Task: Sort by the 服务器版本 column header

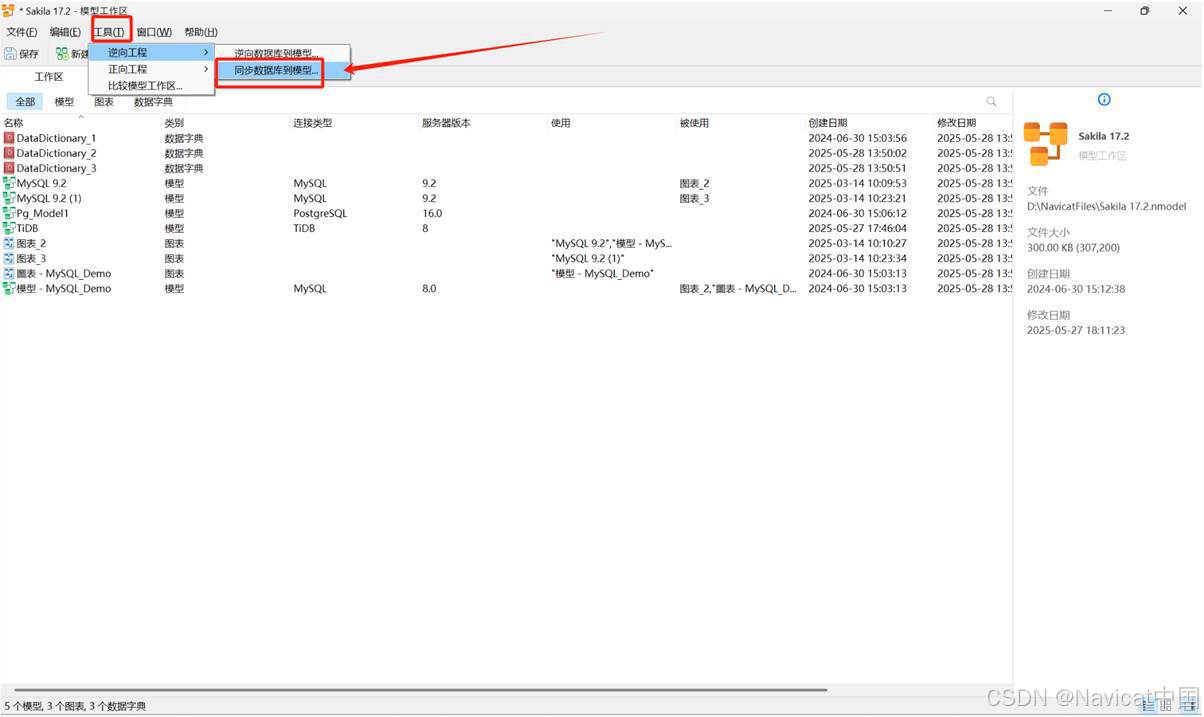Action: 483,123
